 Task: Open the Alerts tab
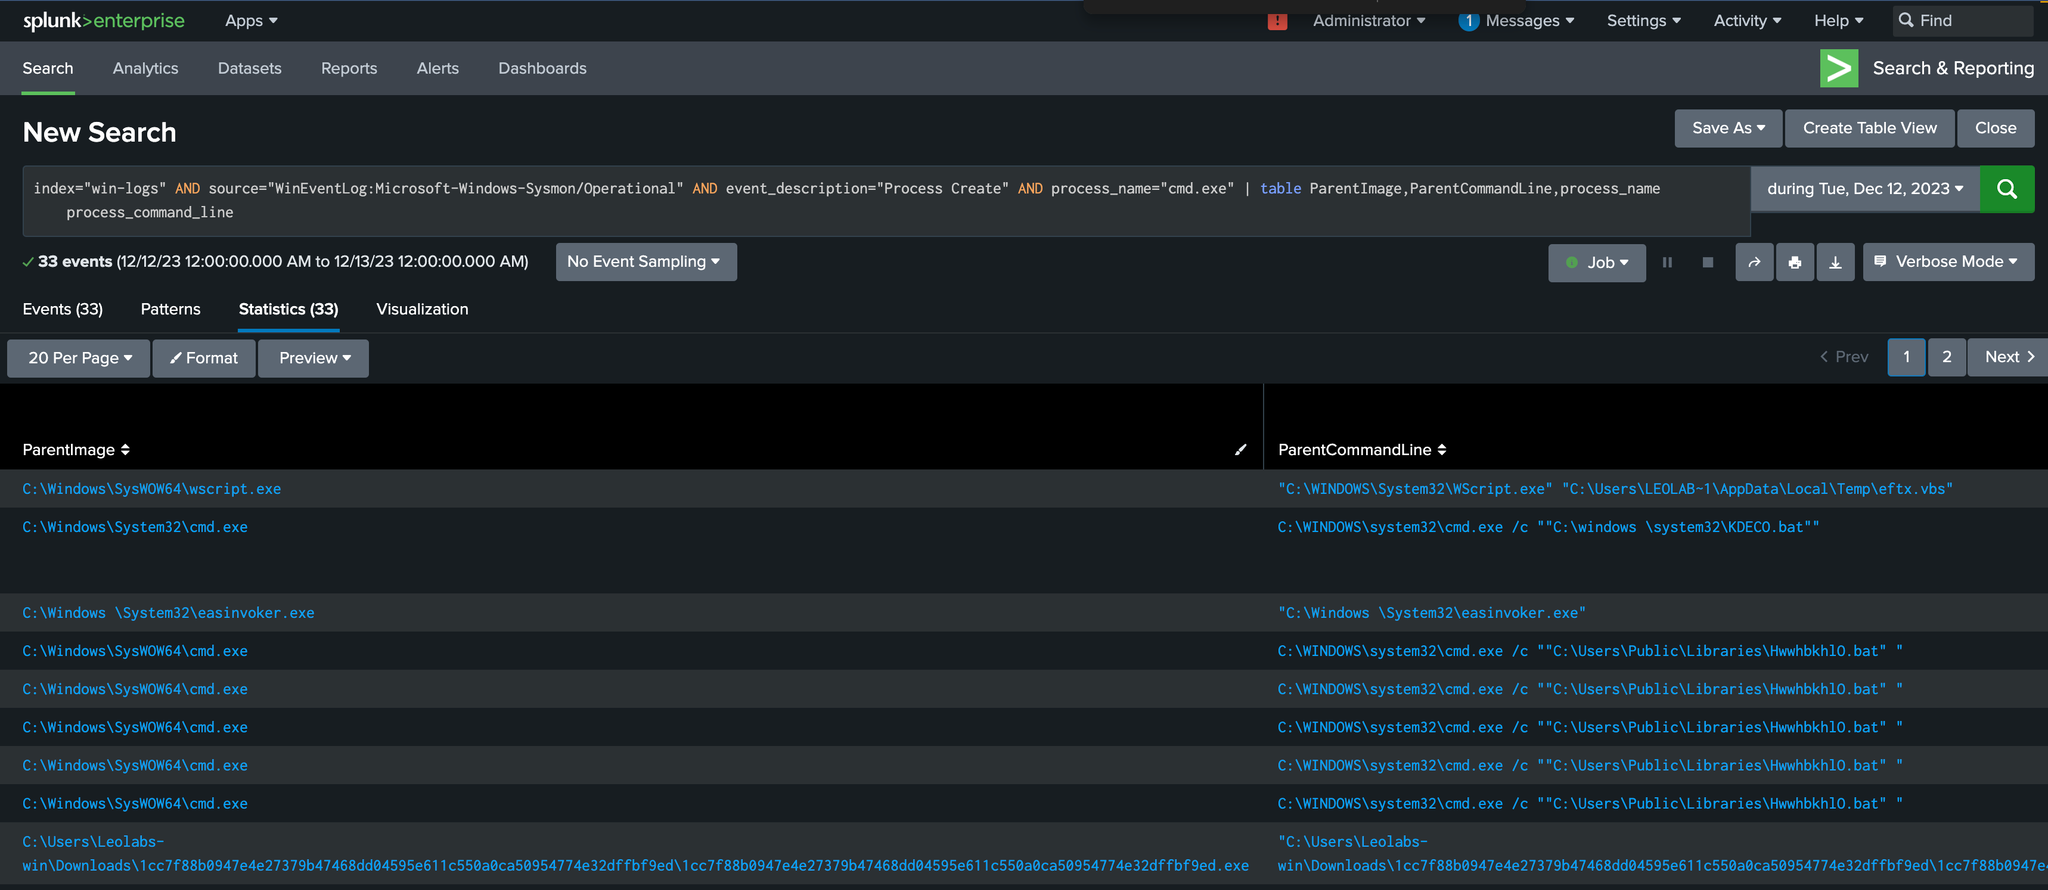click(438, 68)
